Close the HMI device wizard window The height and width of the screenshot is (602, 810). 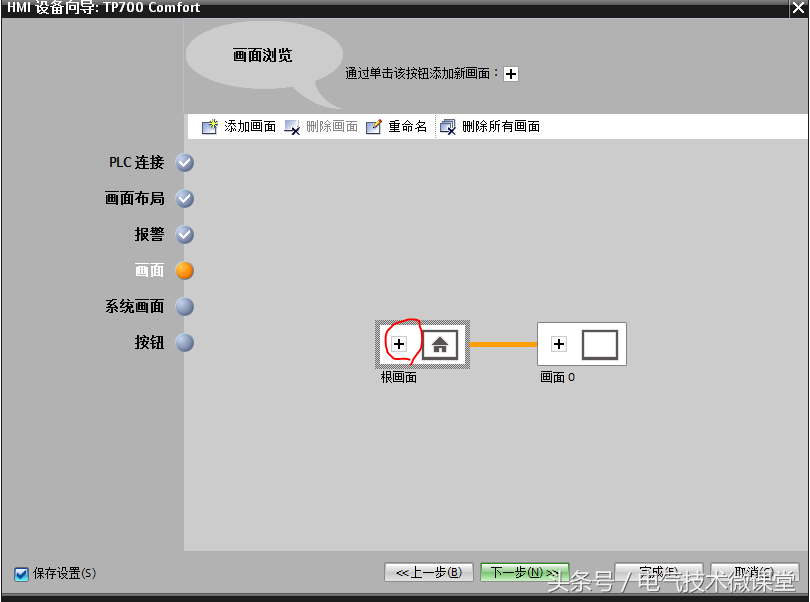(x=799, y=8)
